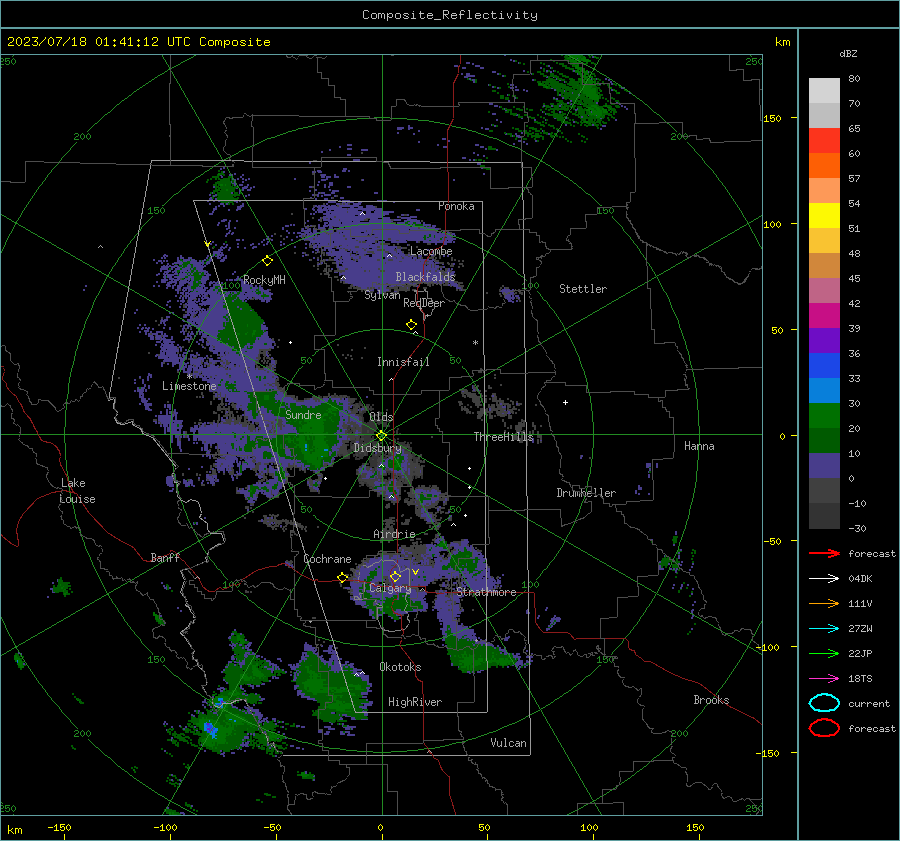The image size is (900, 841).
Task: Click the Ponoka city label
Action: tap(456, 206)
